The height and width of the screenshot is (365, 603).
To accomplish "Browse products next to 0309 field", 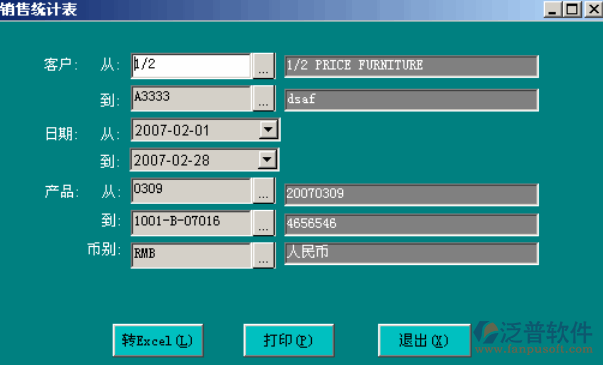I will pyautogui.click(x=263, y=190).
